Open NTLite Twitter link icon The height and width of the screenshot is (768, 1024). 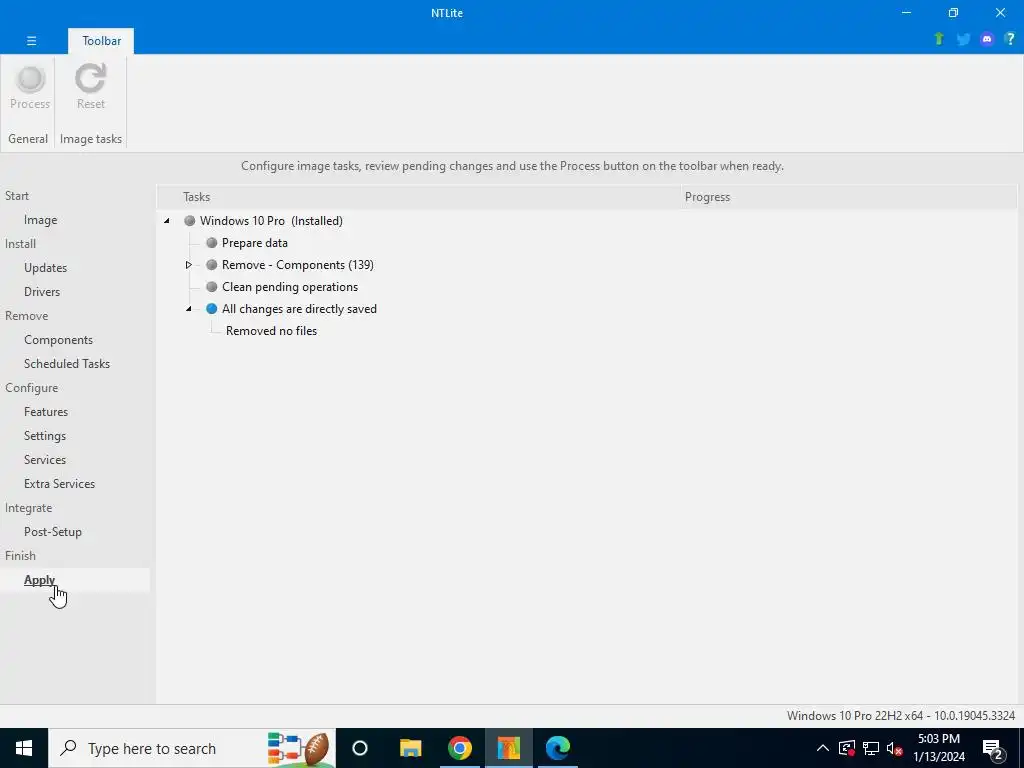pos(963,39)
